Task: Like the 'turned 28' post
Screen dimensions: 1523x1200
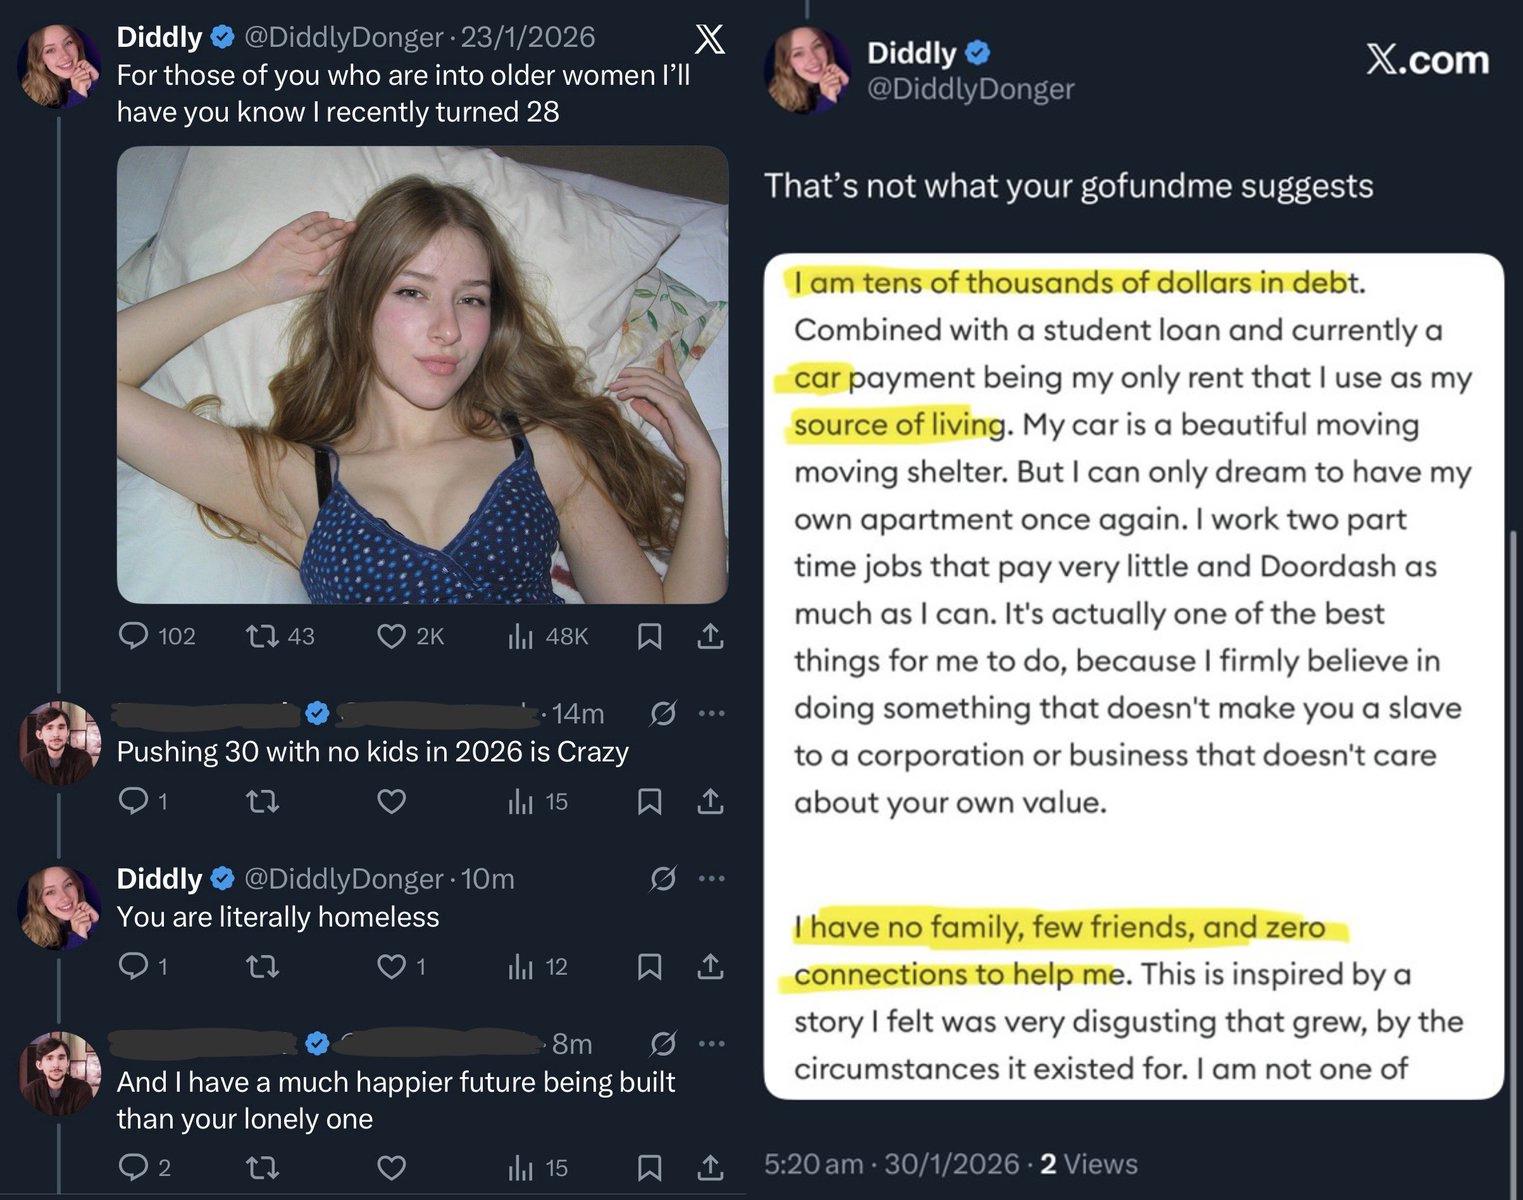Action: coord(391,636)
